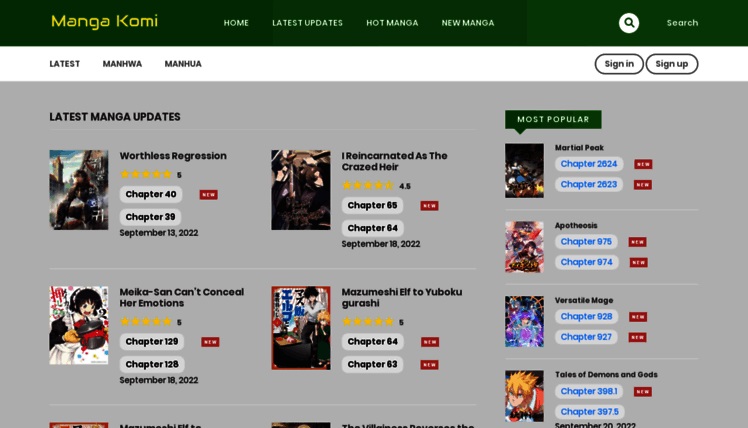Open the Martial Peak title link
The image size is (748, 428).
[579, 148]
